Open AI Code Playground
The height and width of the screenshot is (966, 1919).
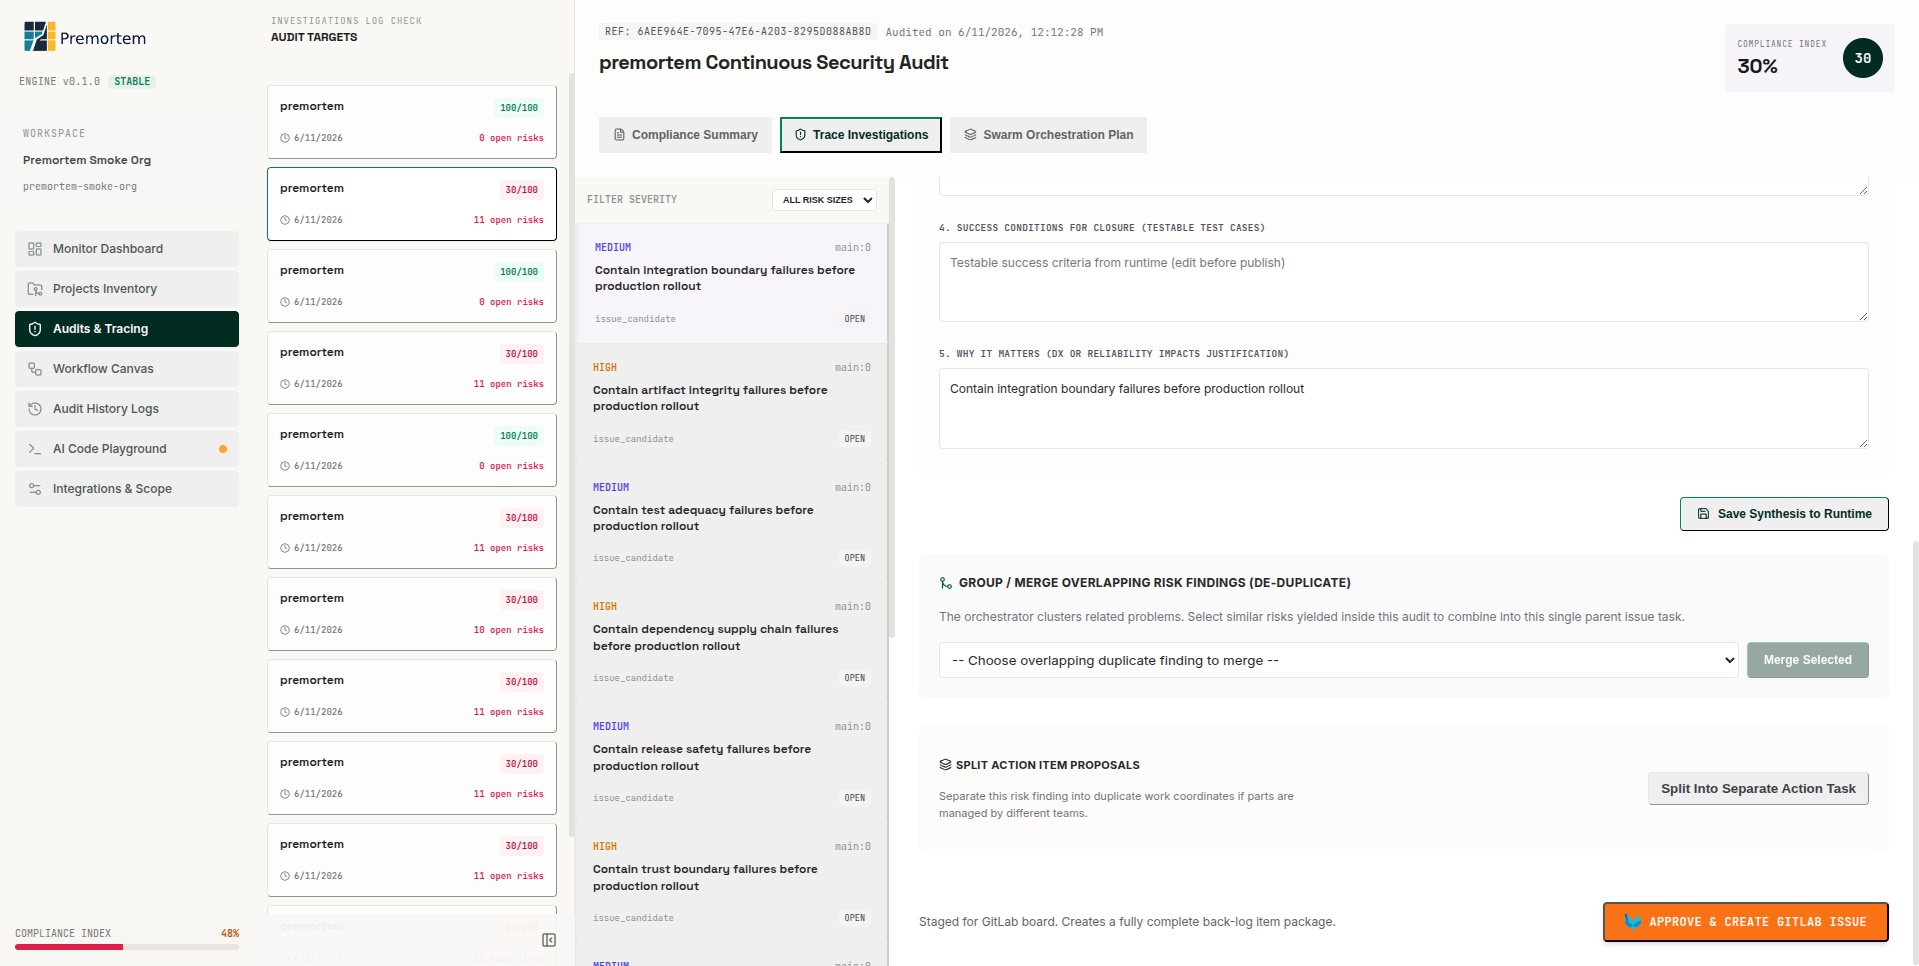point(127,449)
